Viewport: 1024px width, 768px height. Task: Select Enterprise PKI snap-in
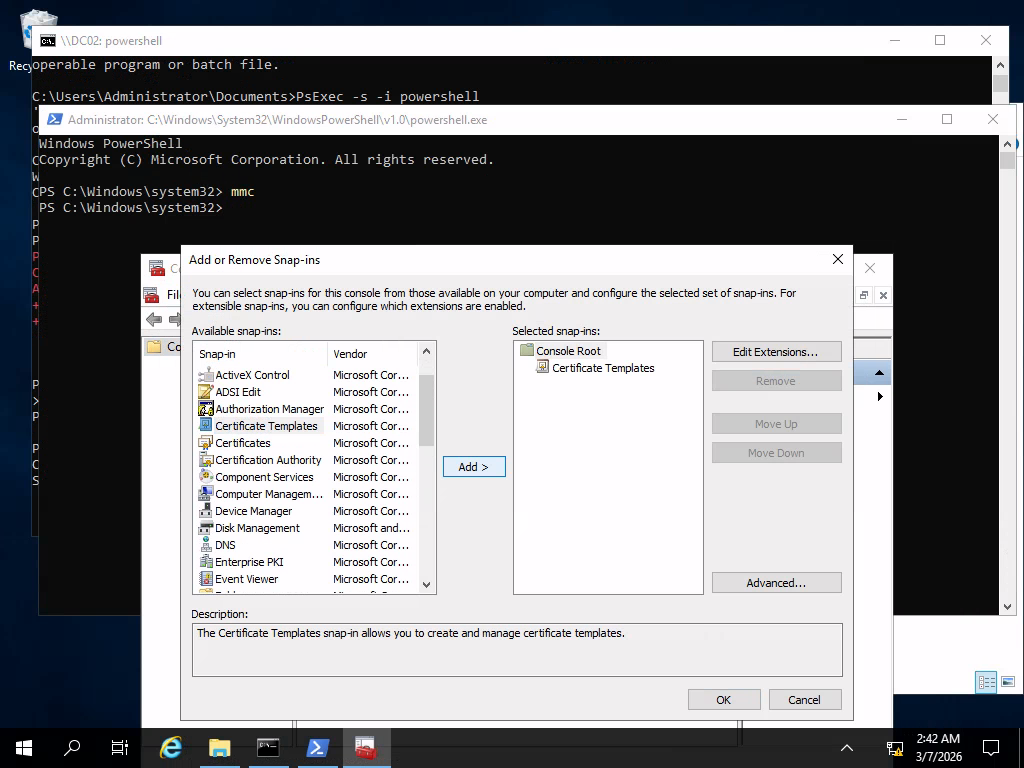[249, 562]
